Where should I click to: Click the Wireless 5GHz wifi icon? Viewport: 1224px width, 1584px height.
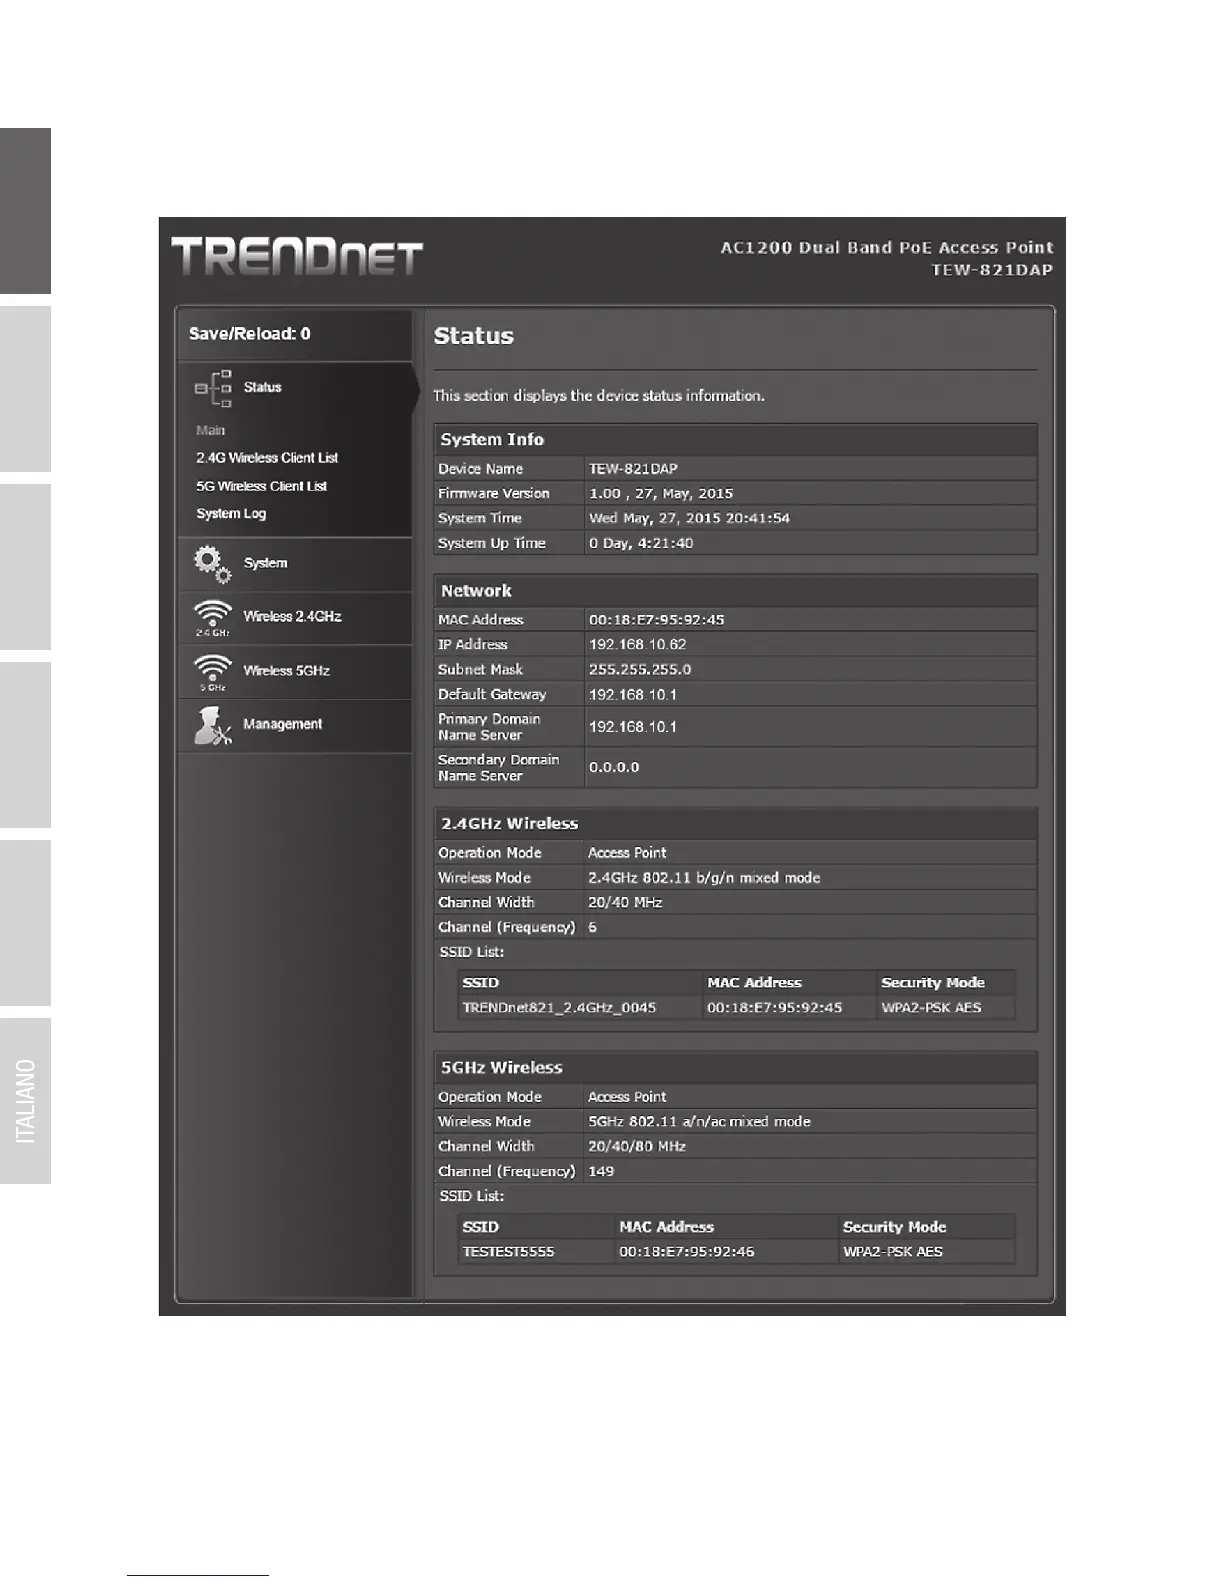click(x=213, y=672)
